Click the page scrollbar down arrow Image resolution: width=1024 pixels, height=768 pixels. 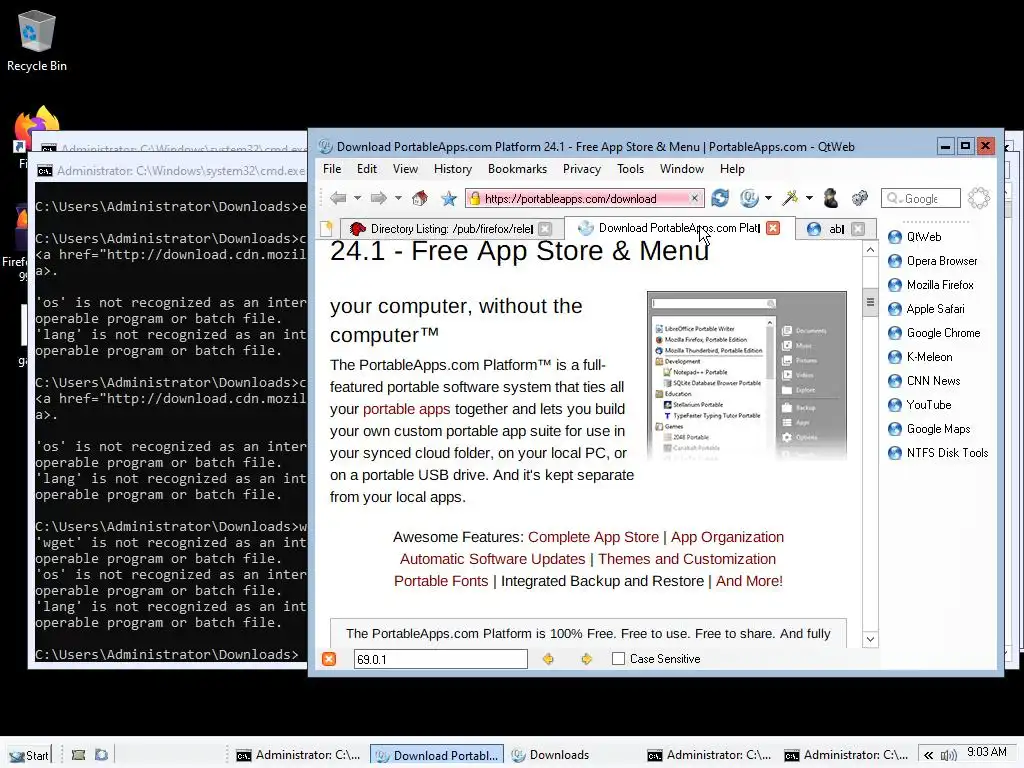click(x=870, y=639)
